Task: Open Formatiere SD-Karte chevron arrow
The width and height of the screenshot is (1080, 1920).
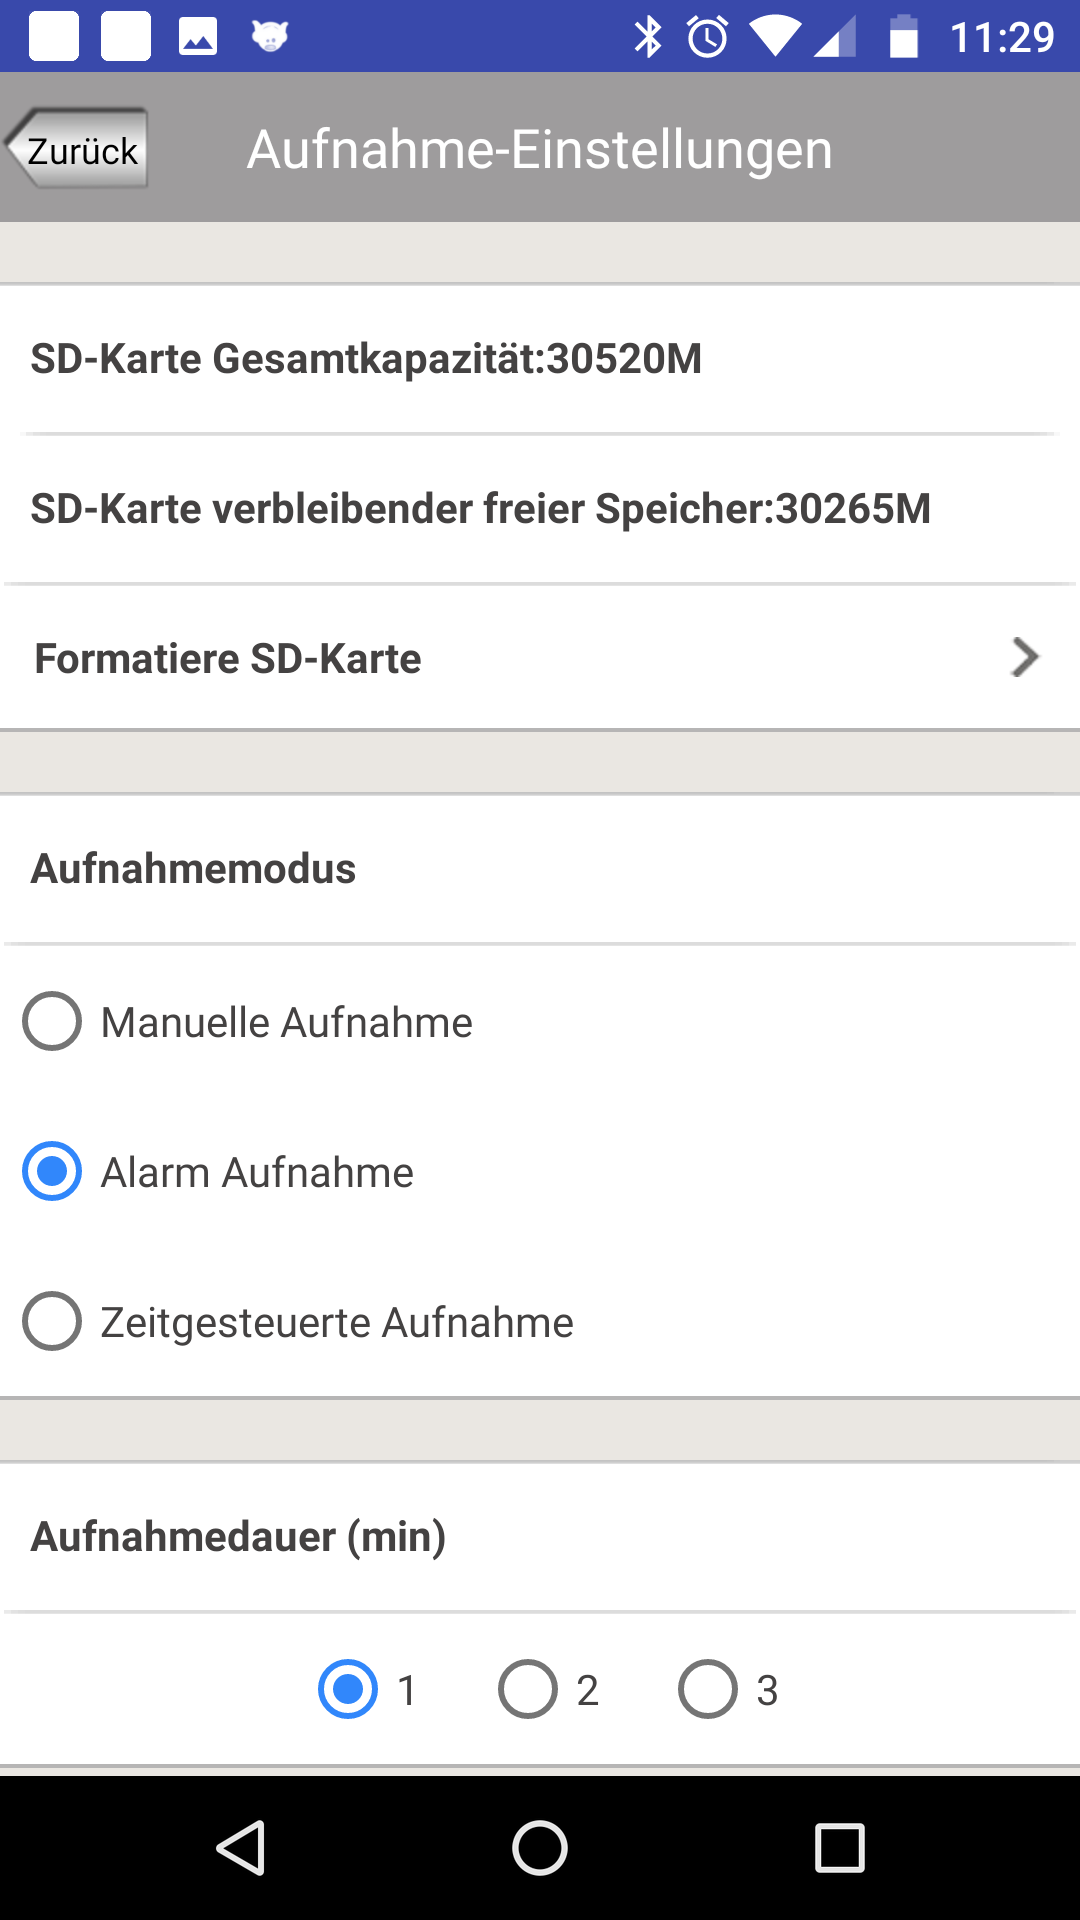Action: tap(1025, 657)
